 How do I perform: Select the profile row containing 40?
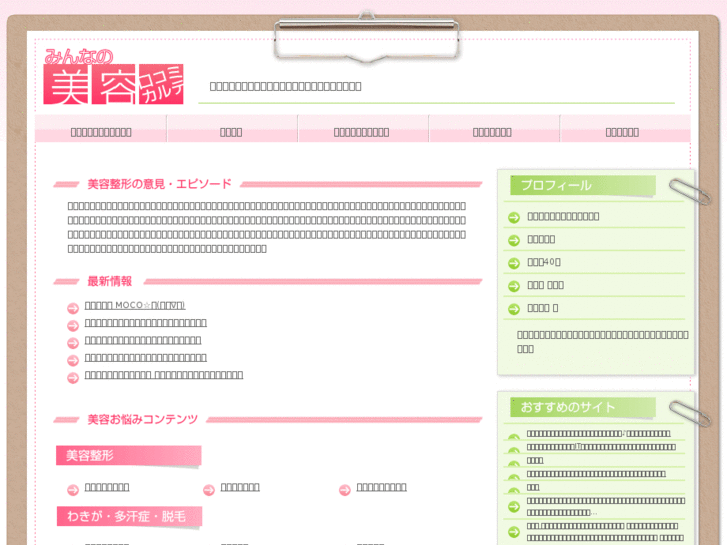594,263
